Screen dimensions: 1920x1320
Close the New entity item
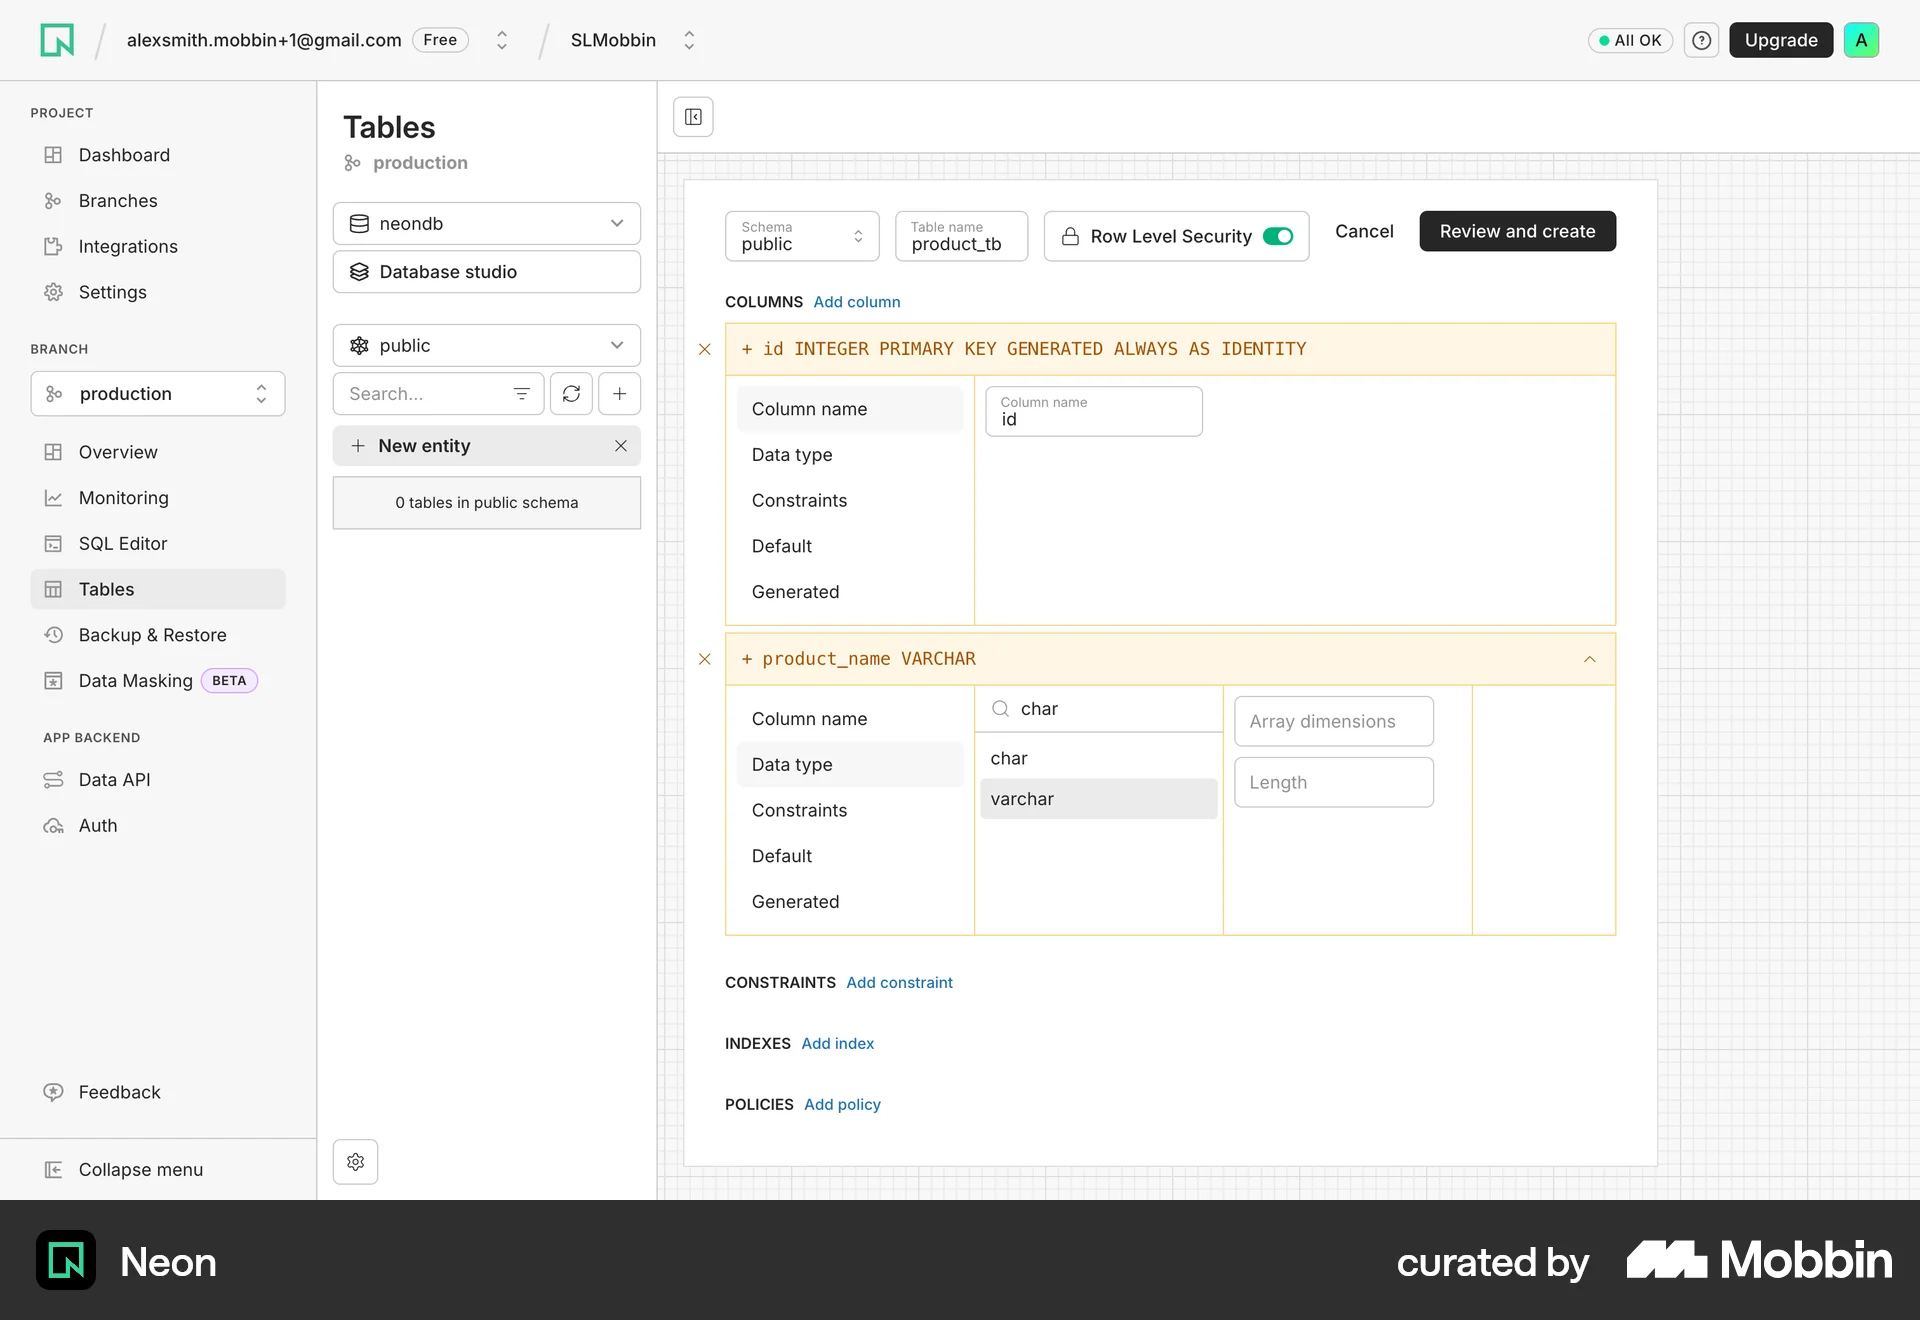click(x=621, y=446)
